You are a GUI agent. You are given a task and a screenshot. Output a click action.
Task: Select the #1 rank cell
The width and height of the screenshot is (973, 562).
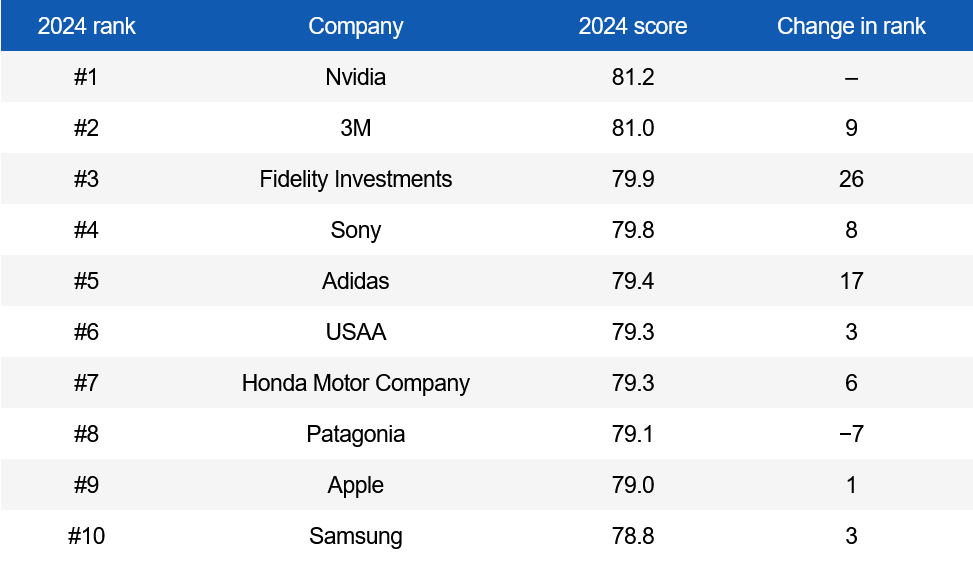pyautogui.click(x=87, y=77)
